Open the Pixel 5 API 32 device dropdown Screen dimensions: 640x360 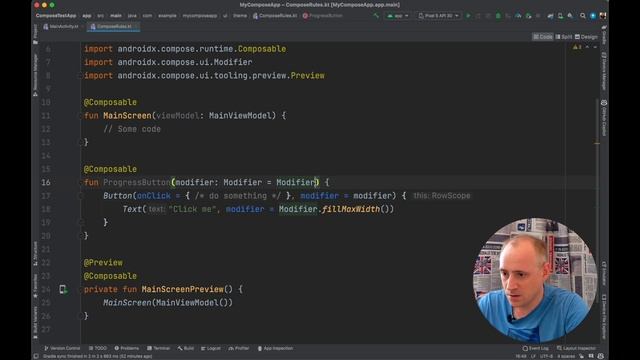[438, 16]
